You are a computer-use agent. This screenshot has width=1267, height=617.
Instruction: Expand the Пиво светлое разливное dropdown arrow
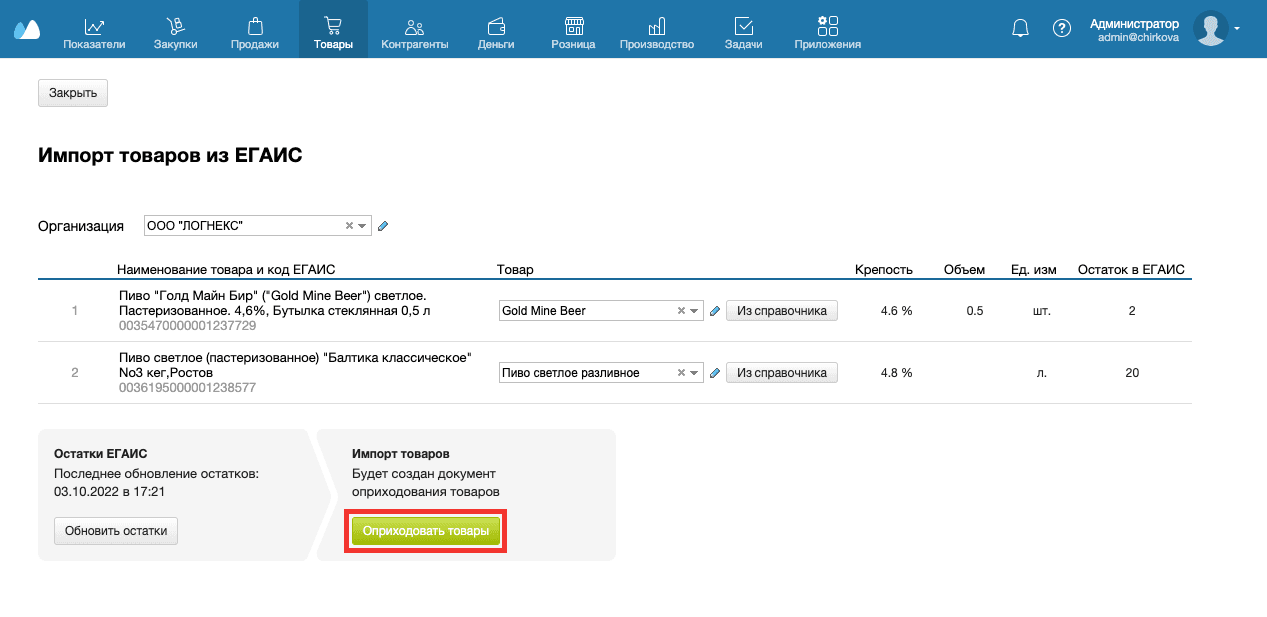(x=694, y=373)
